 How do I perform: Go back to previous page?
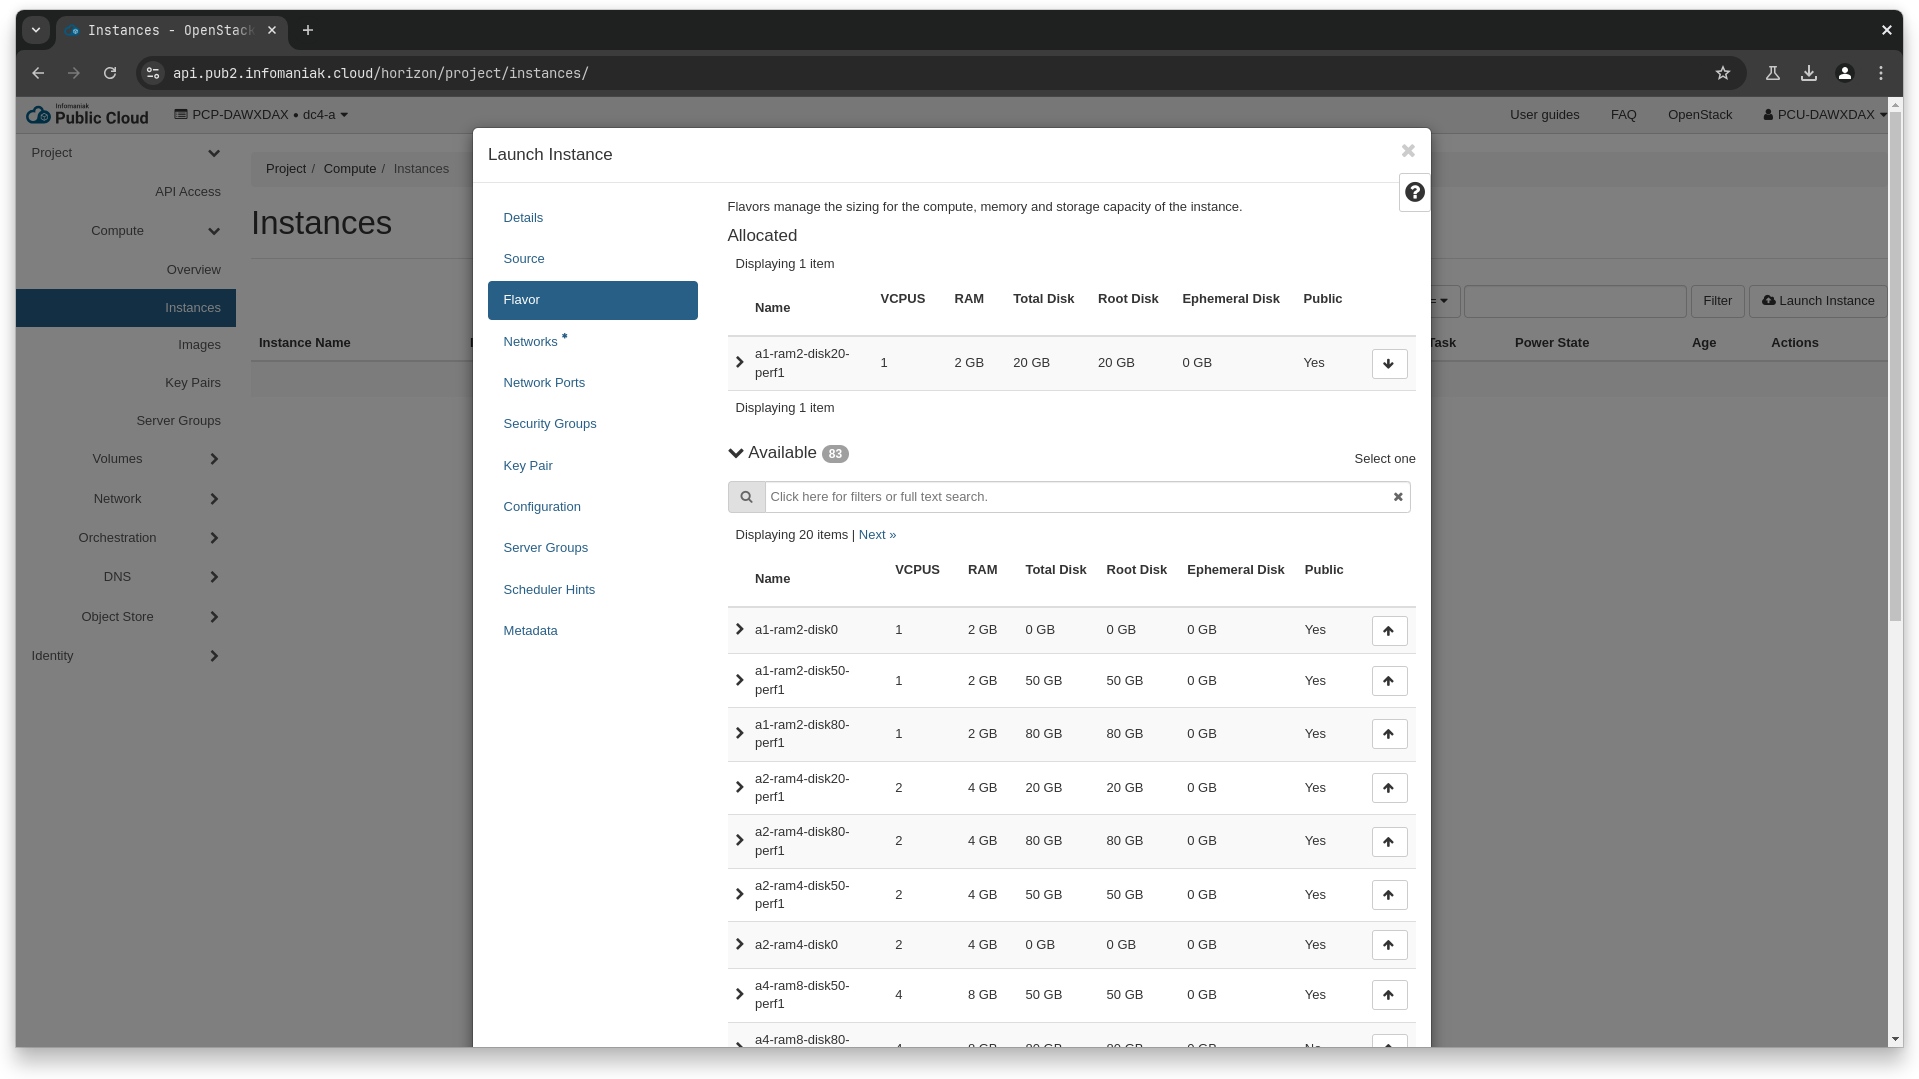38,73
